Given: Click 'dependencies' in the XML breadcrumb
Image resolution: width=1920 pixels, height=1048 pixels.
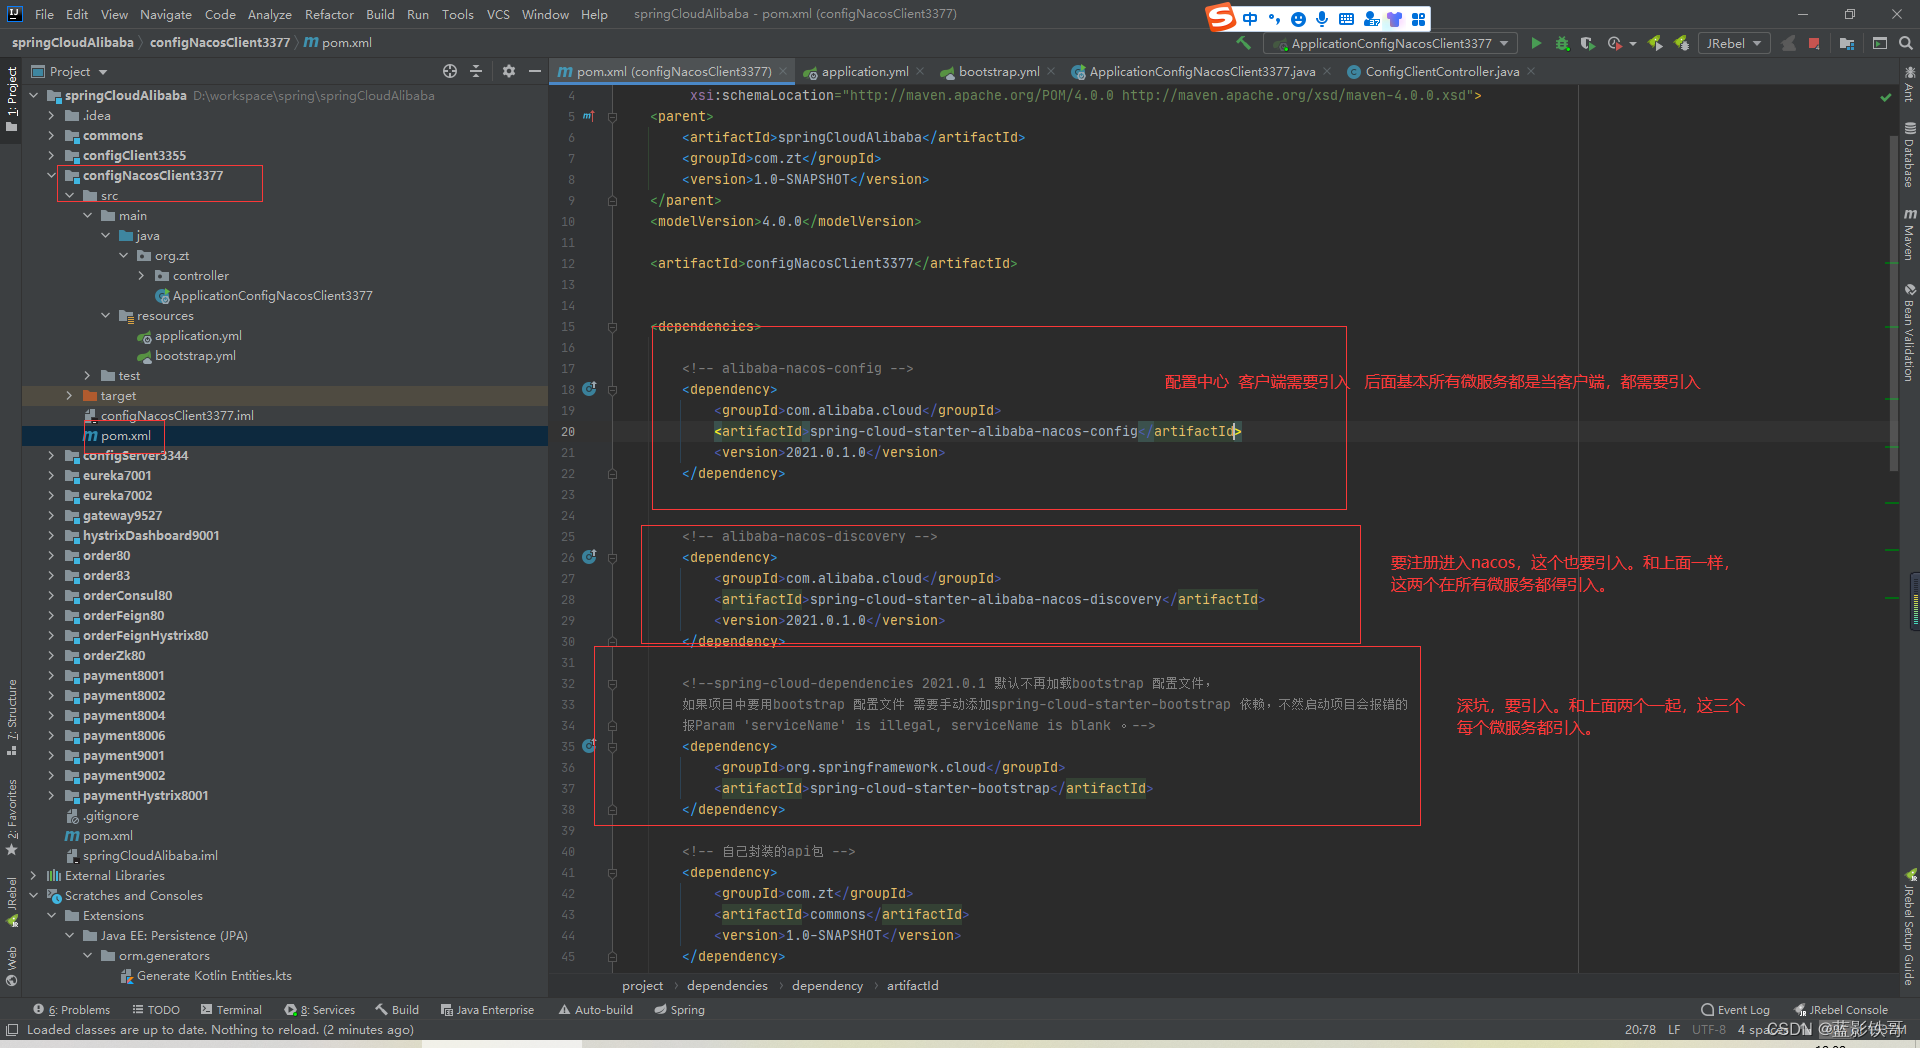Looking at the screenshot, I should pyautogui.click(x=727, y=985).
